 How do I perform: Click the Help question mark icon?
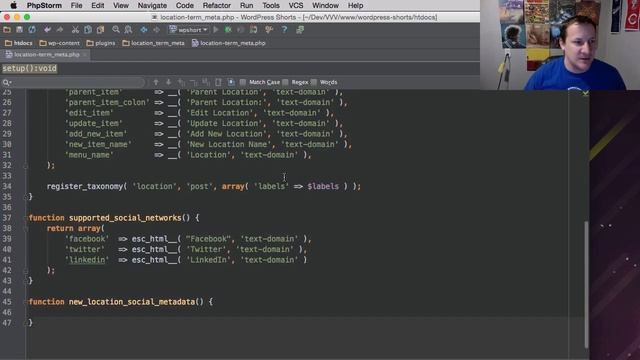284,30
